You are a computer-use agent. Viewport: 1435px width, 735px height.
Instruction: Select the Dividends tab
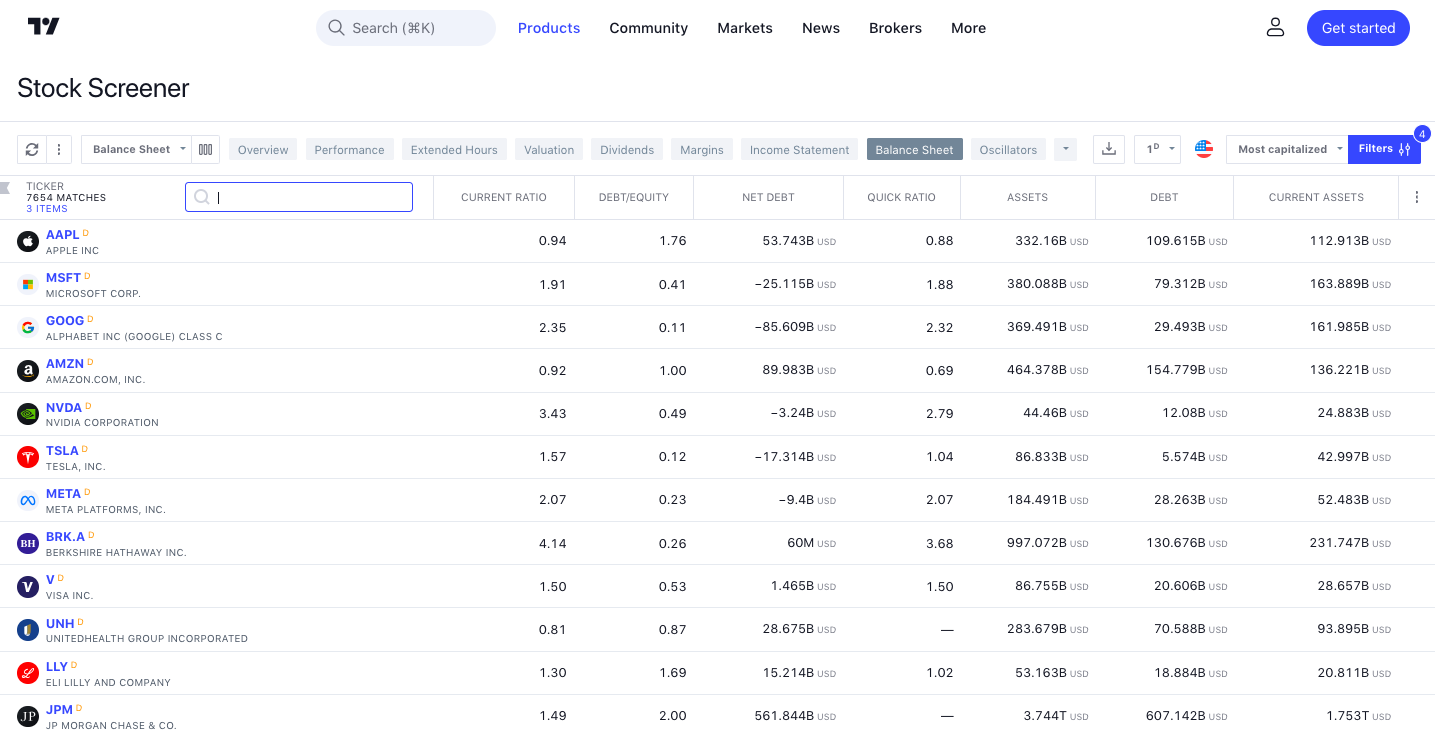(x=627, y=150)
